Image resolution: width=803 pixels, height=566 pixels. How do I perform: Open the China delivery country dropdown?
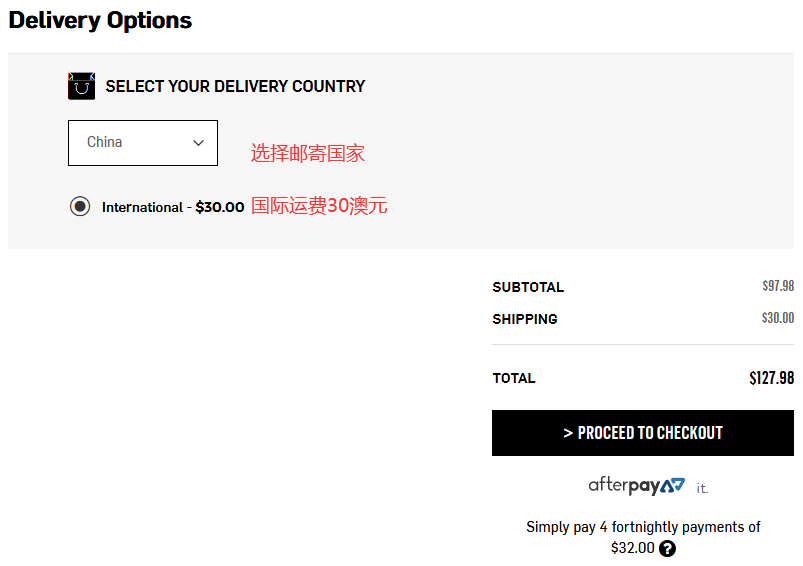tap(142, 143)
